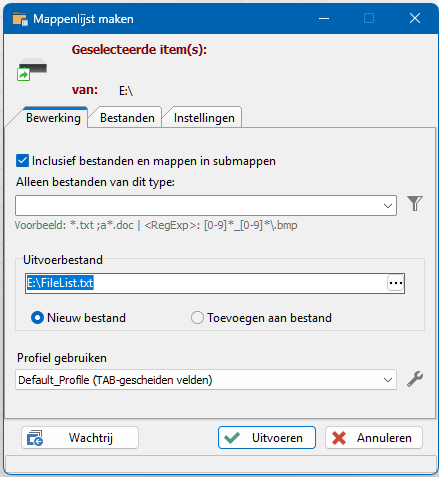Minimize the Mappenlijst maken window

click(x=324, y=18)
